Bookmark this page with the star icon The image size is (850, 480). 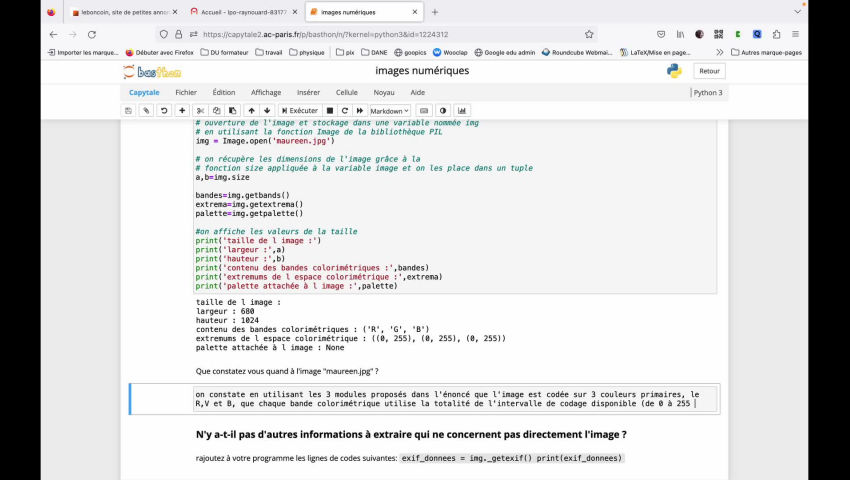589,33
